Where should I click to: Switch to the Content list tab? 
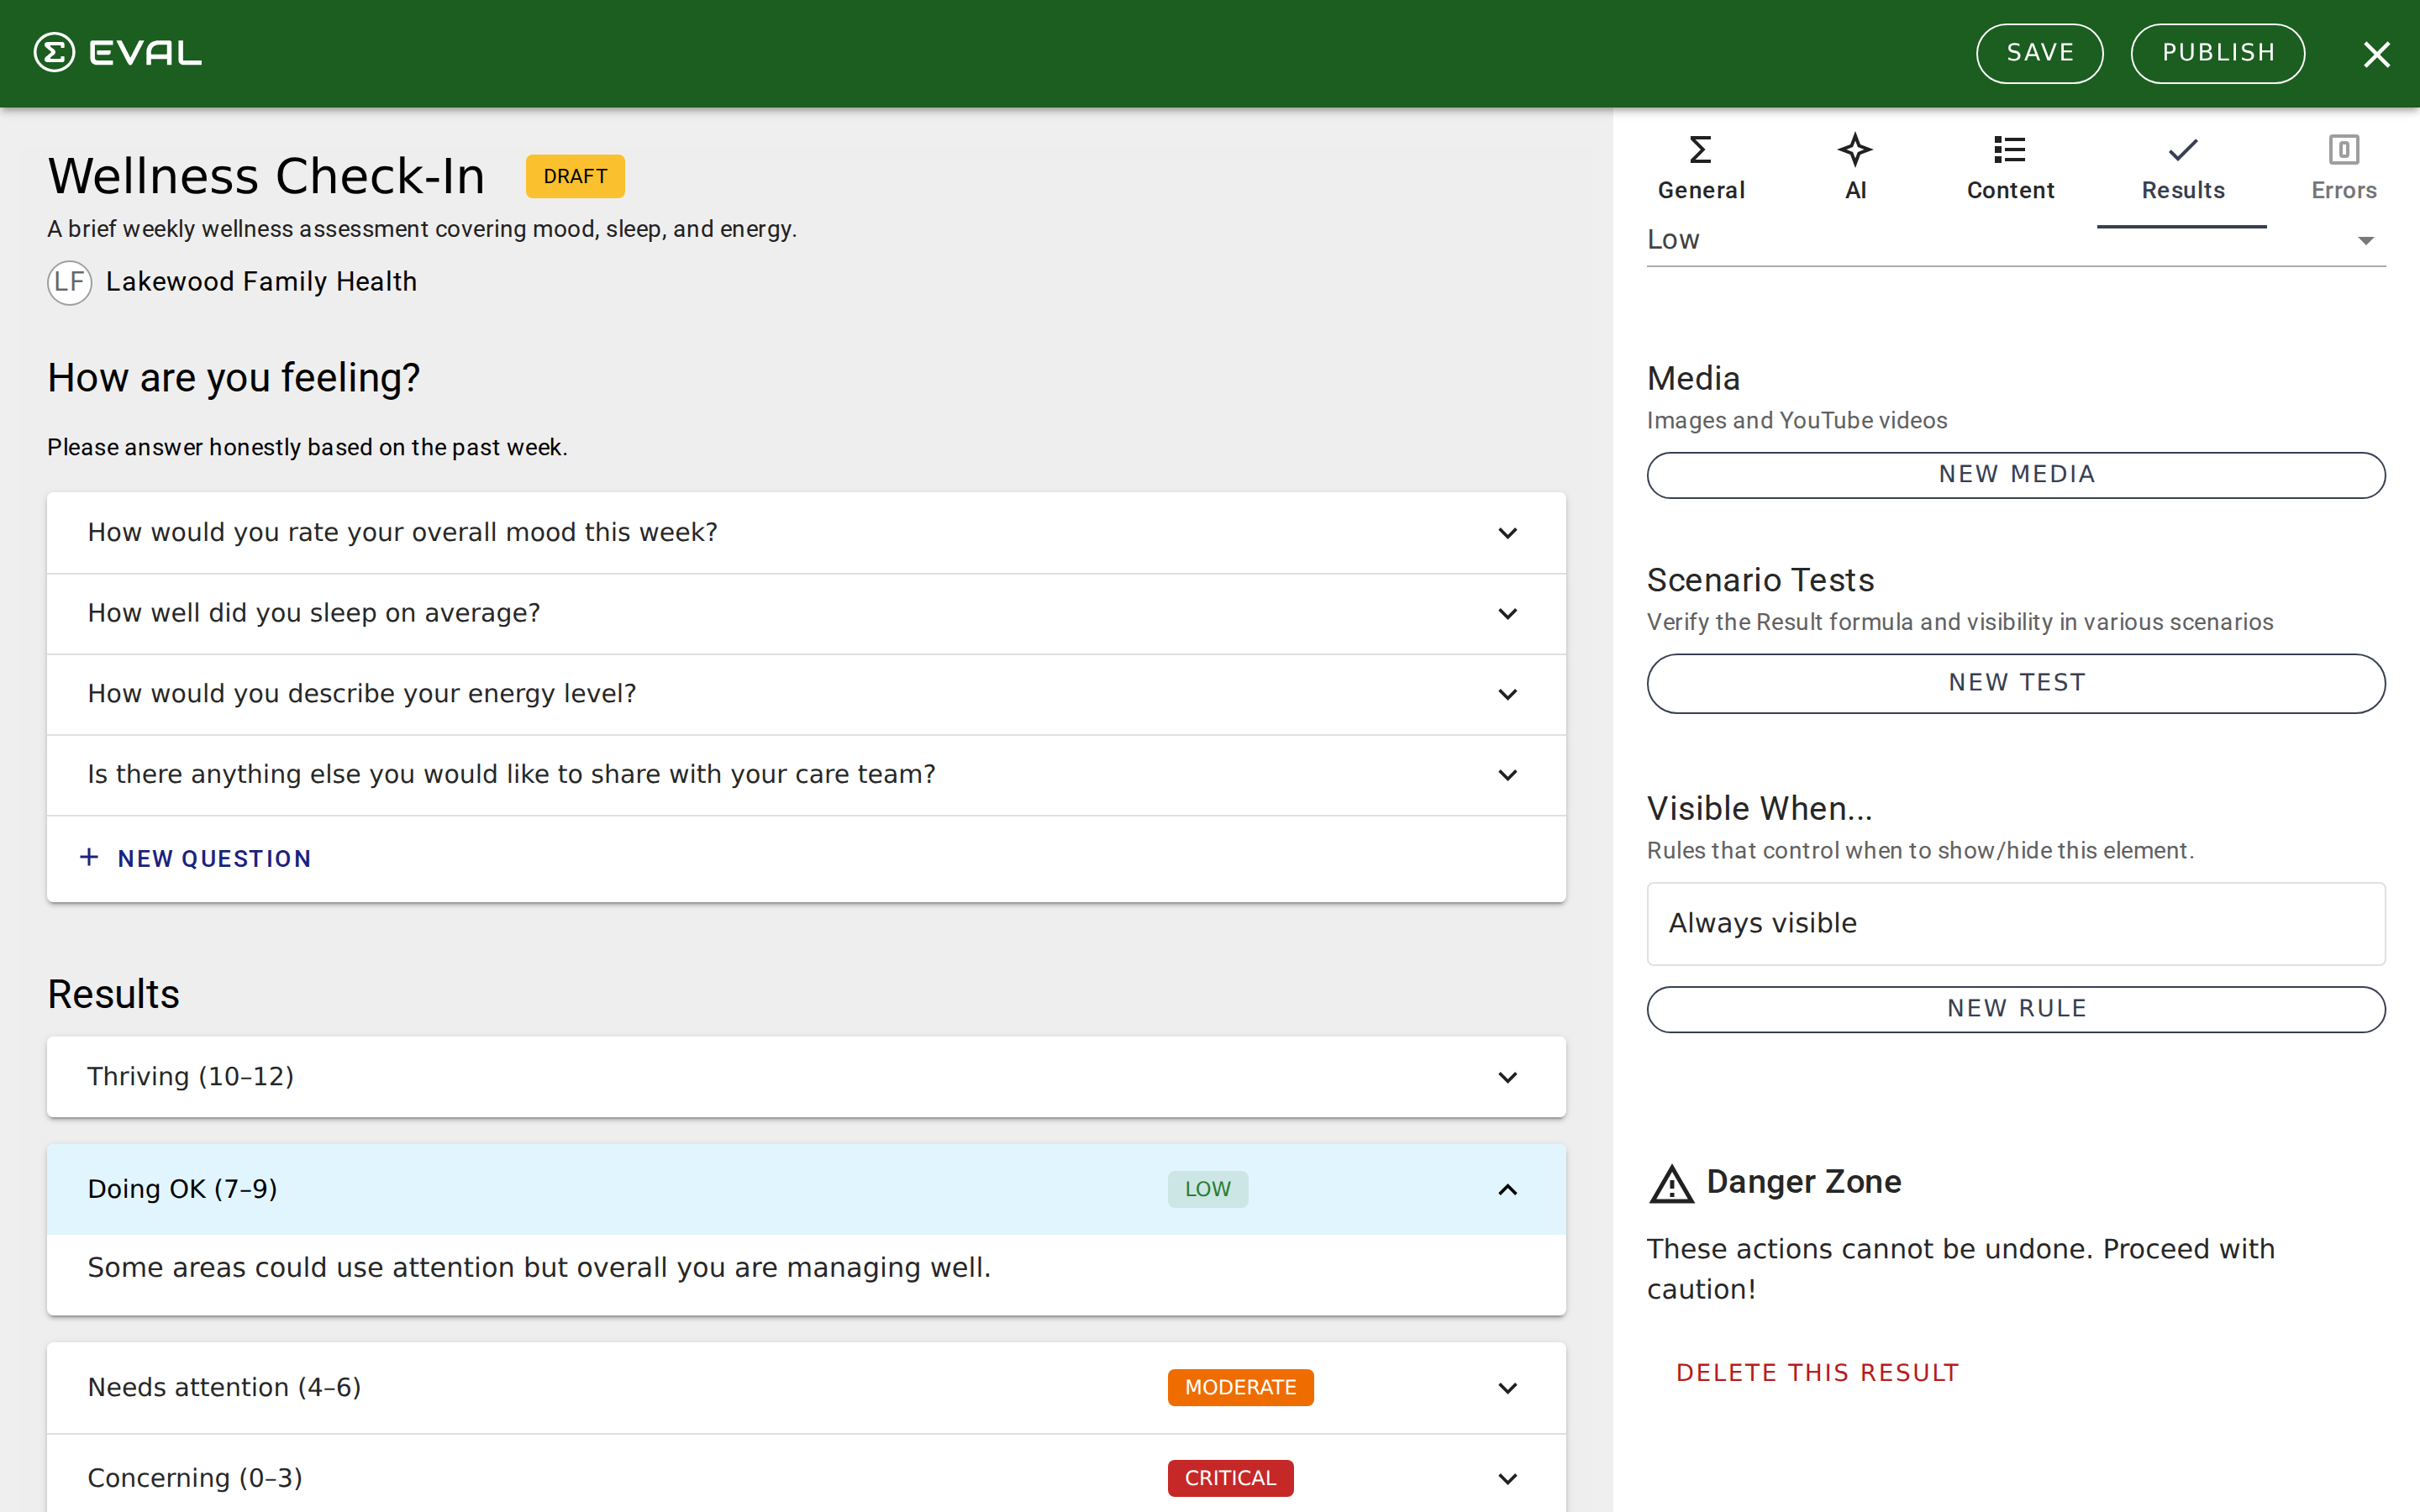(2010, 168)
